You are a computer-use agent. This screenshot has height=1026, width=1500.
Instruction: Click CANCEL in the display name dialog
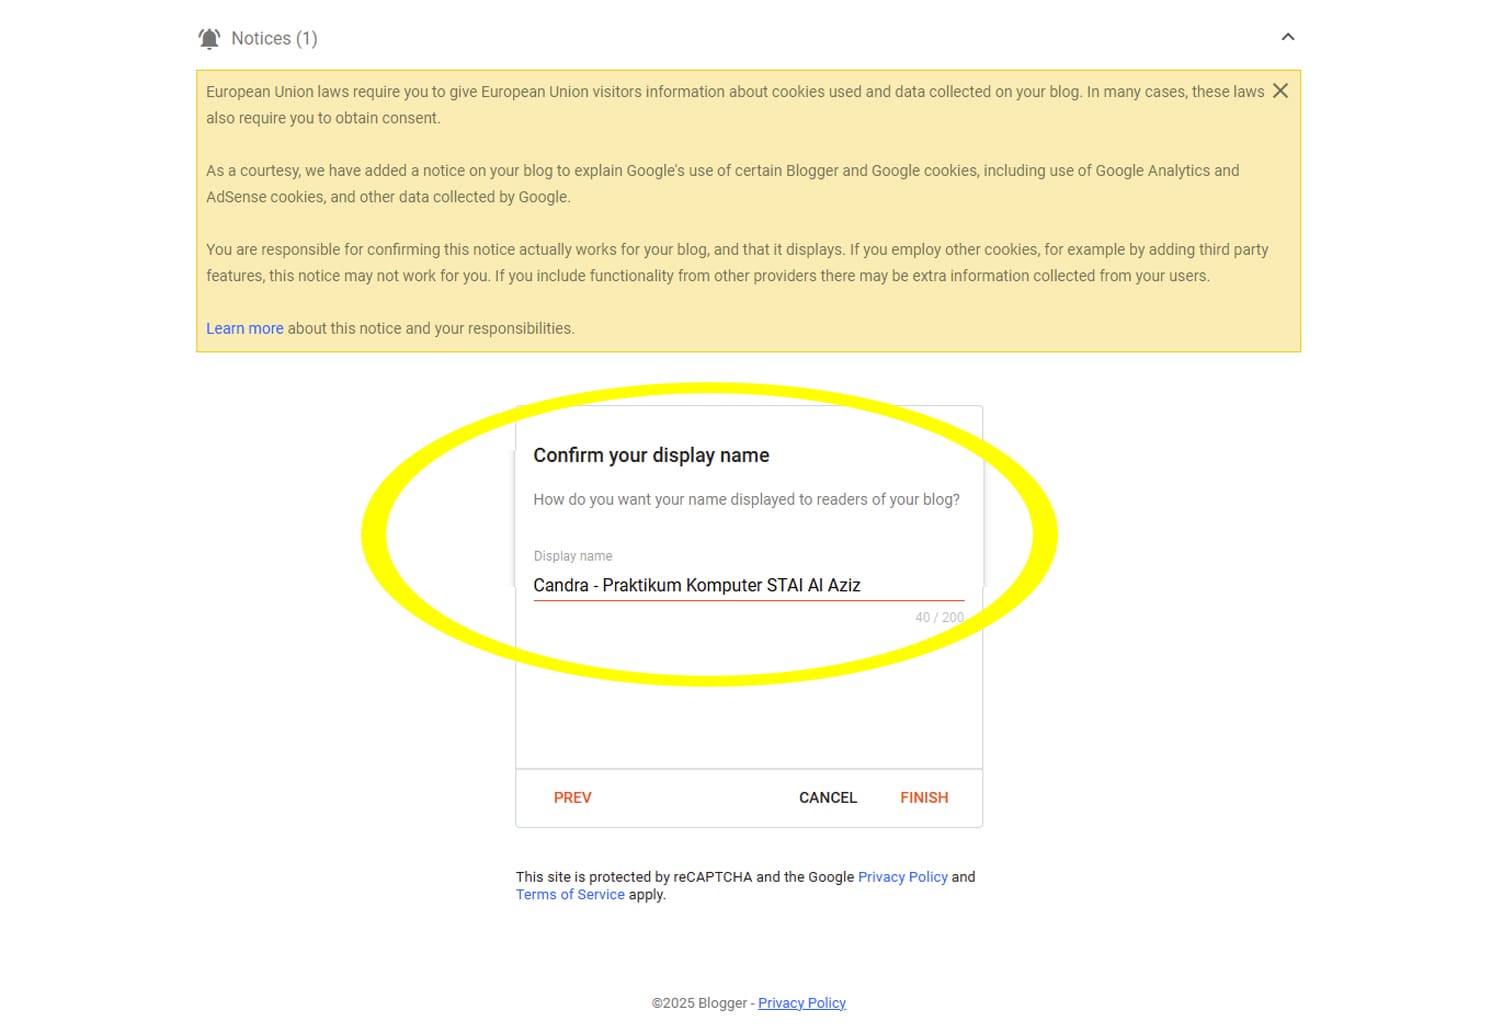pyautogui.click(x=827, y=797)
